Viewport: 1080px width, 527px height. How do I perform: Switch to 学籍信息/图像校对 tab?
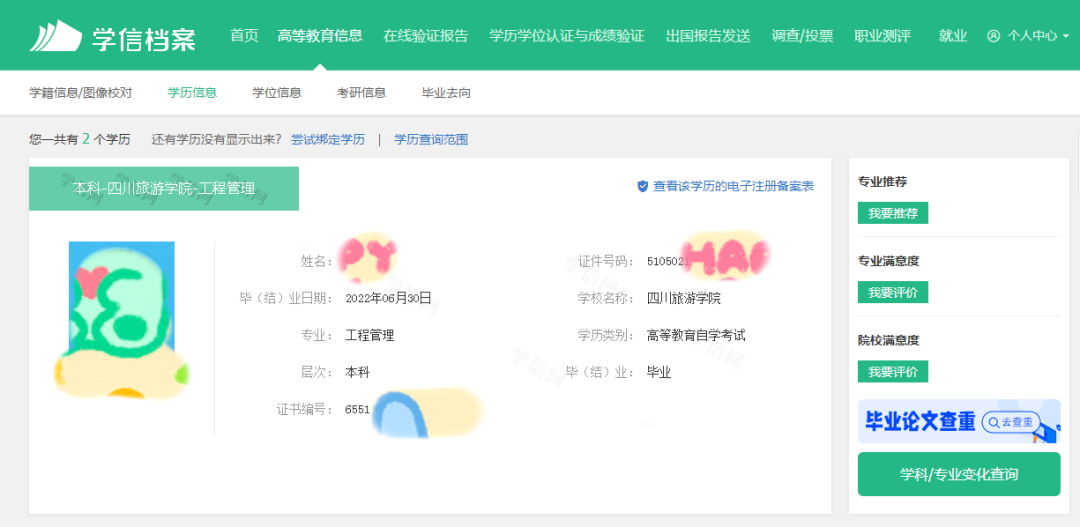point(81,93)
